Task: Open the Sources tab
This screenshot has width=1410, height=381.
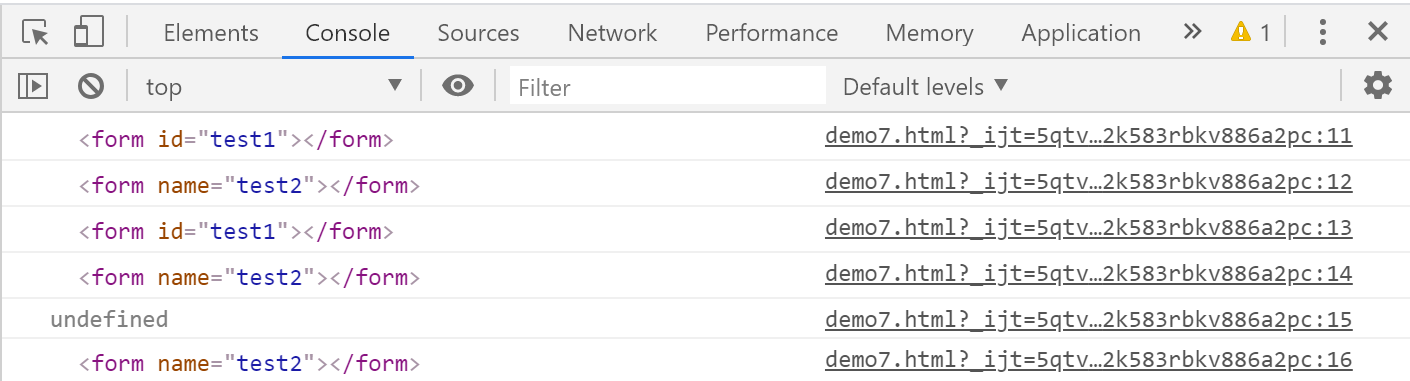Action: (x=478, y=33)
